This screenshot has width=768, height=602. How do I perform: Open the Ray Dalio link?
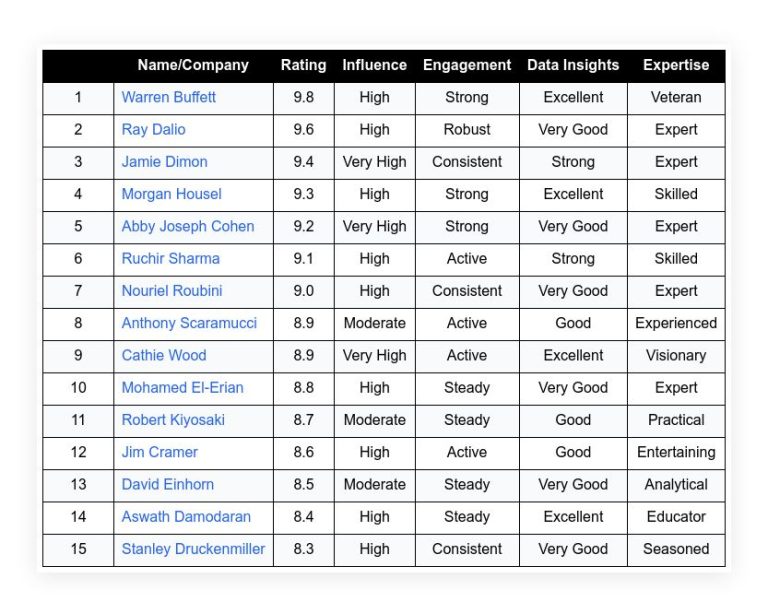pos(153,129)
